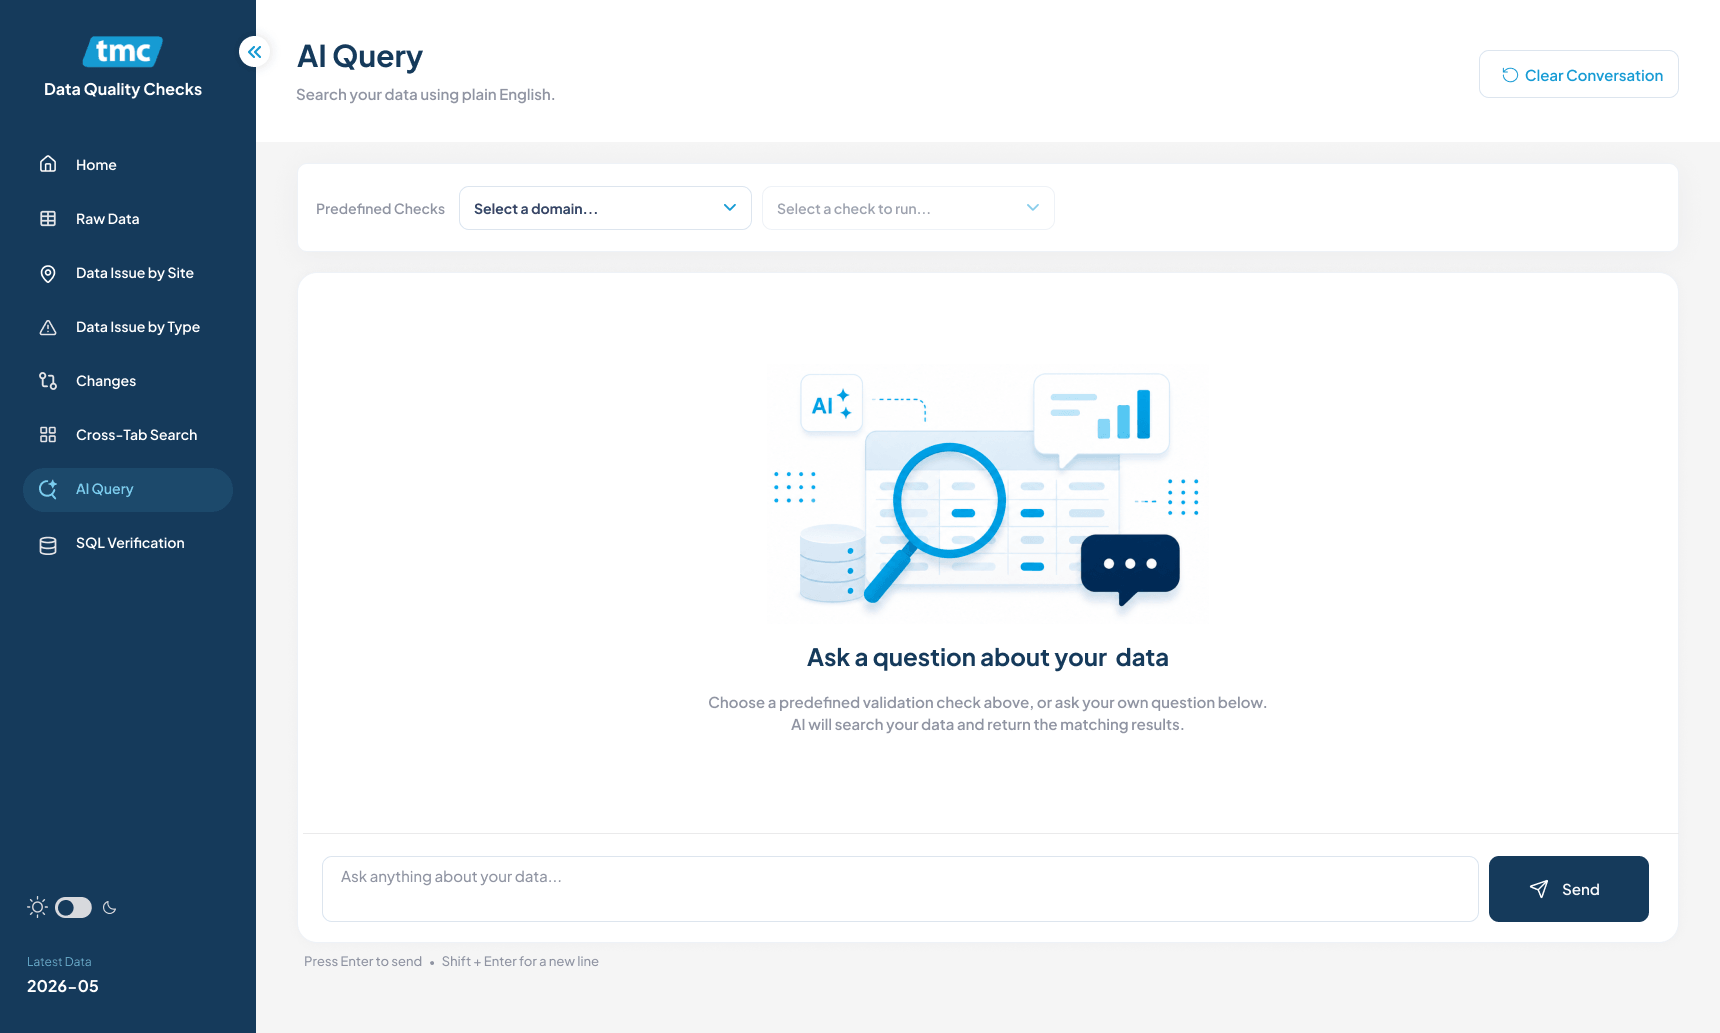1720x1033 pixels.
Task: Toggle the light/dark theme switch
Action: pyautogui.click(x=73, y=907)
